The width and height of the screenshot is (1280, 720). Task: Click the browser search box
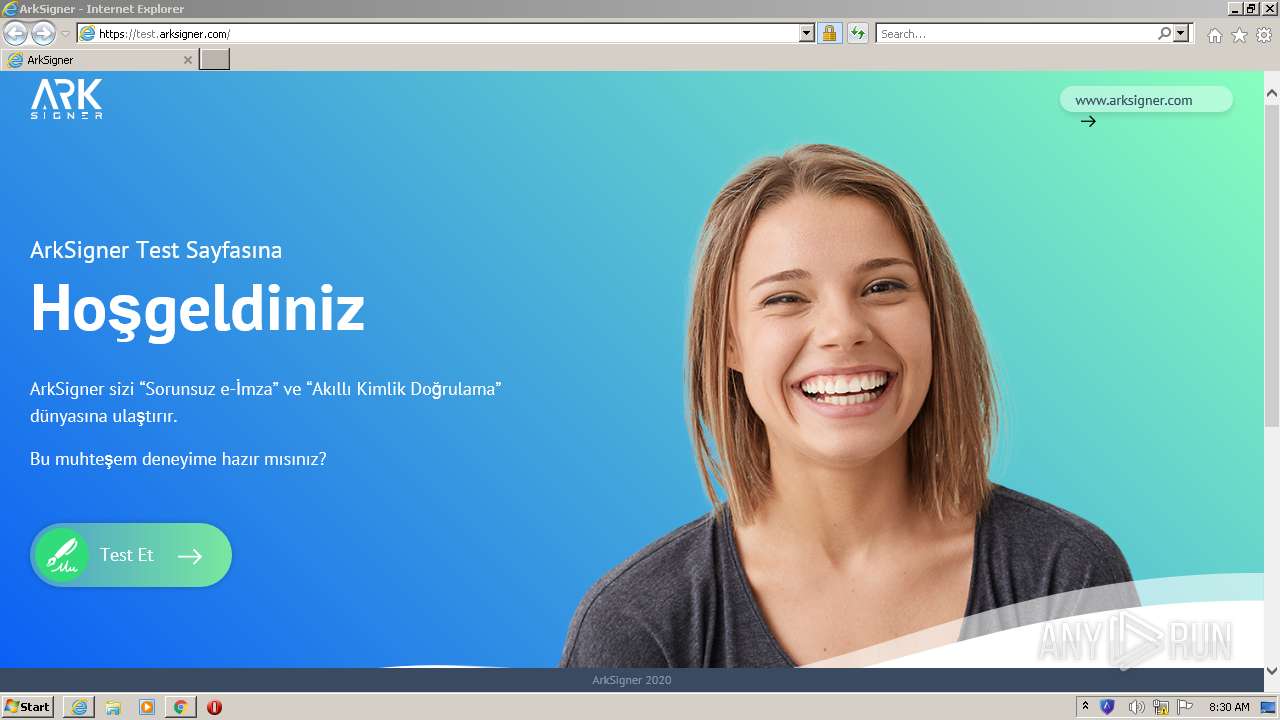click(x=1015, y=33)
